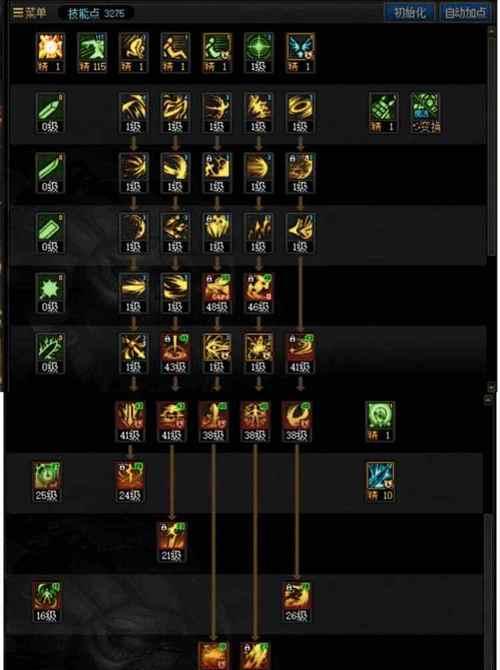Select the green skill labeled 精 115
500x670 pixels.
tap(92, 53)
